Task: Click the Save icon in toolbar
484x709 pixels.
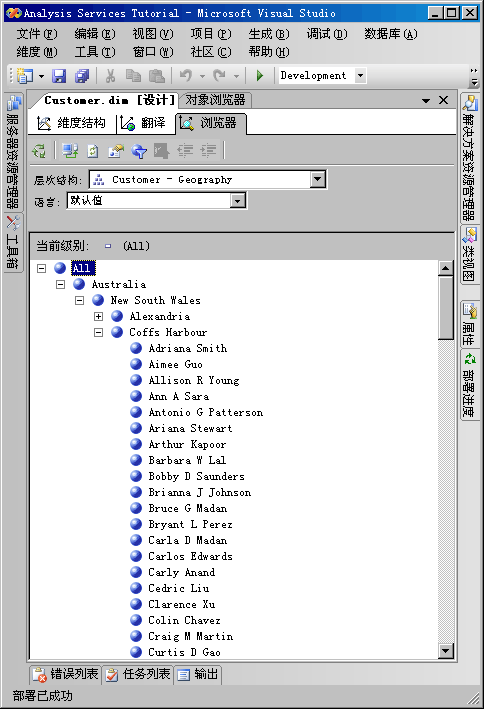Action: point(59,76)
